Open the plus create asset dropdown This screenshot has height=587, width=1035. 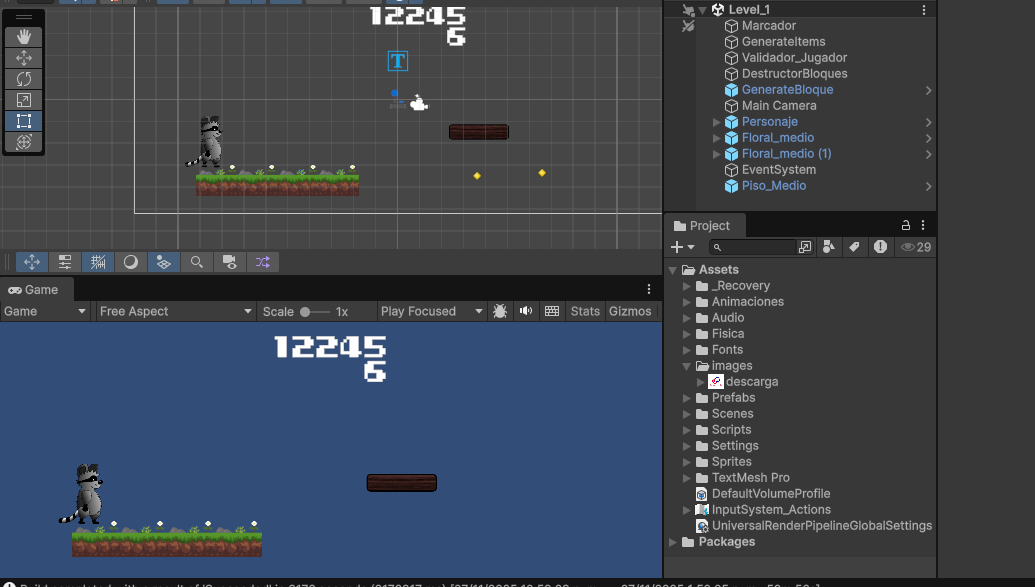pyautogui.click(x=683, y=247)
